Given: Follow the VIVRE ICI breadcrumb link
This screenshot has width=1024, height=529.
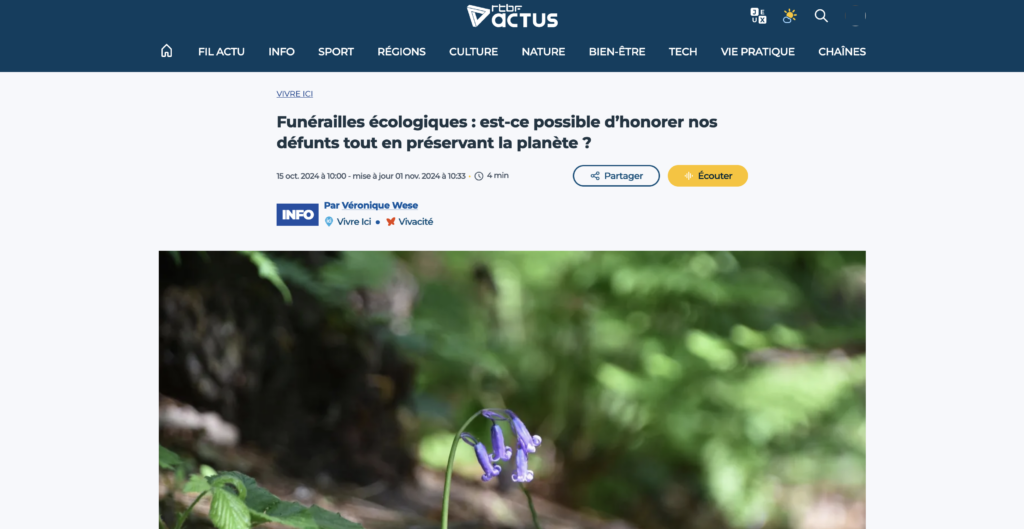Looking at the screenshot, I should 295,93.
